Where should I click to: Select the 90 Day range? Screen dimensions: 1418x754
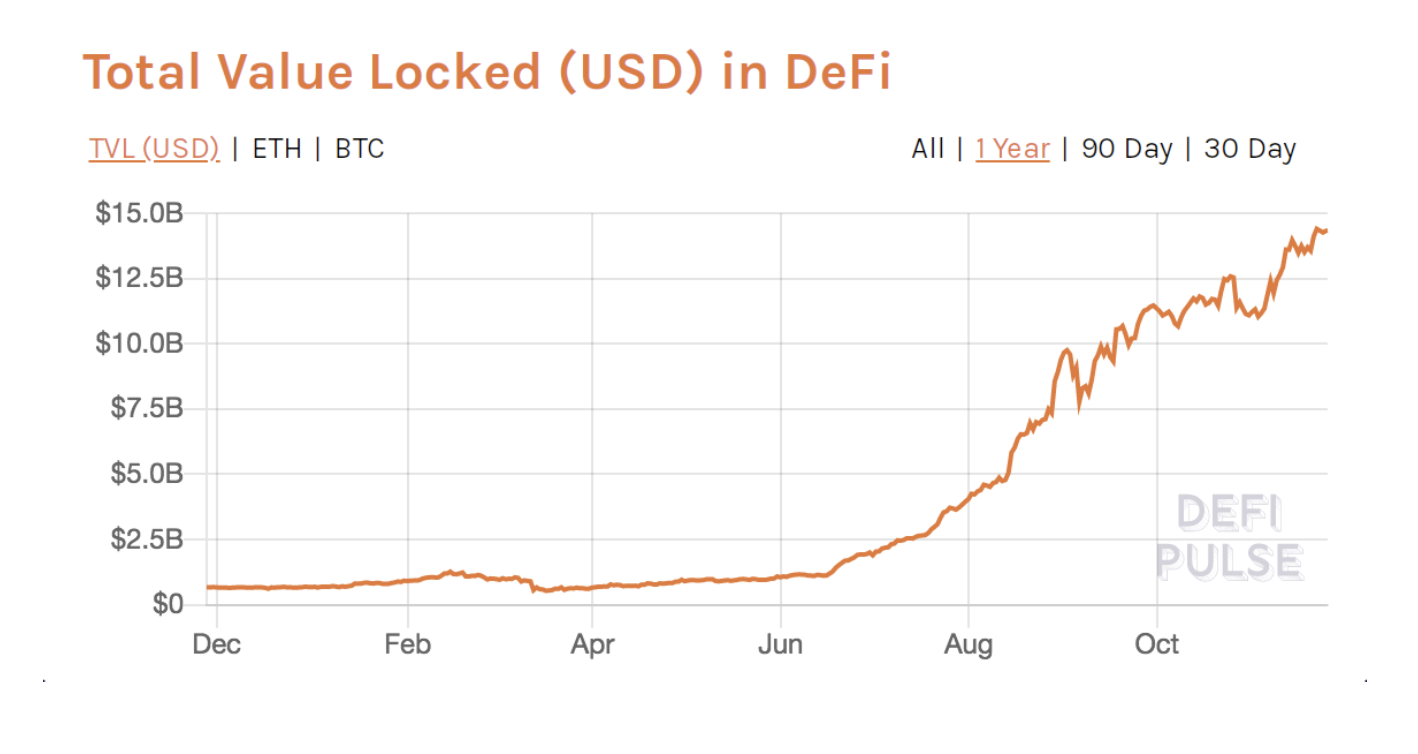coord(1127,149)
